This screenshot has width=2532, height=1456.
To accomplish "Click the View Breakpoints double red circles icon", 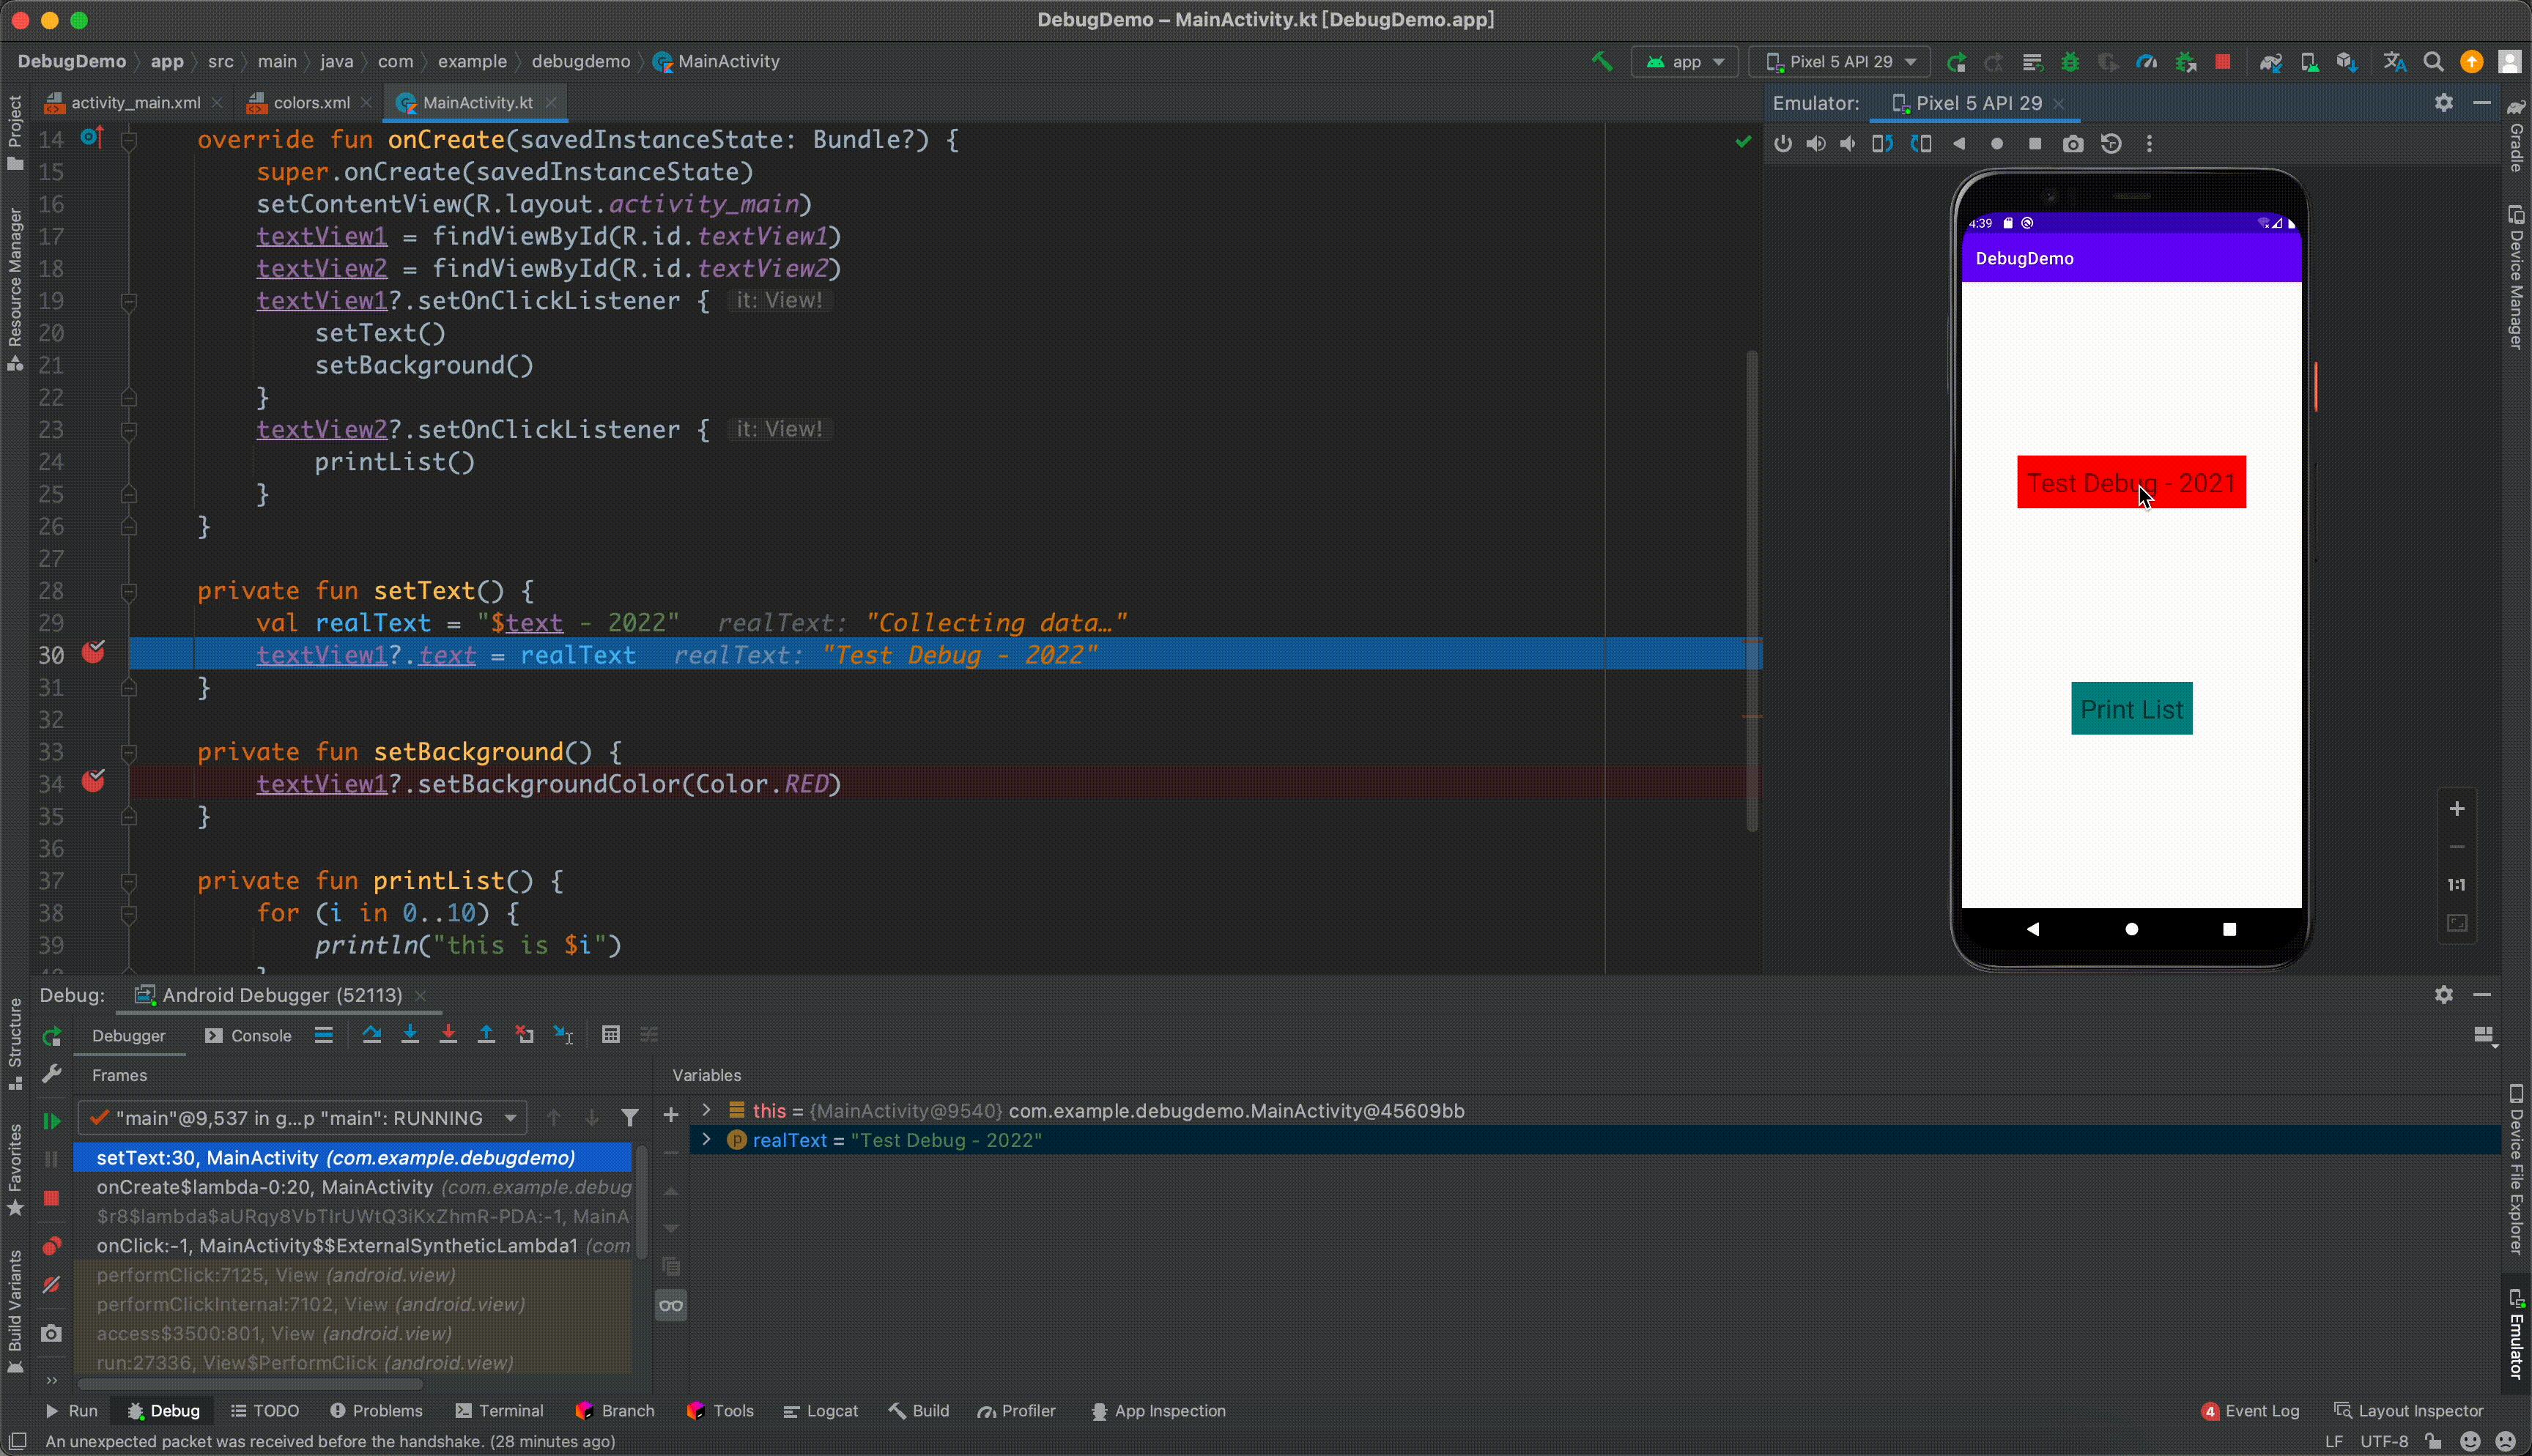I will (x=51, y=1246).
